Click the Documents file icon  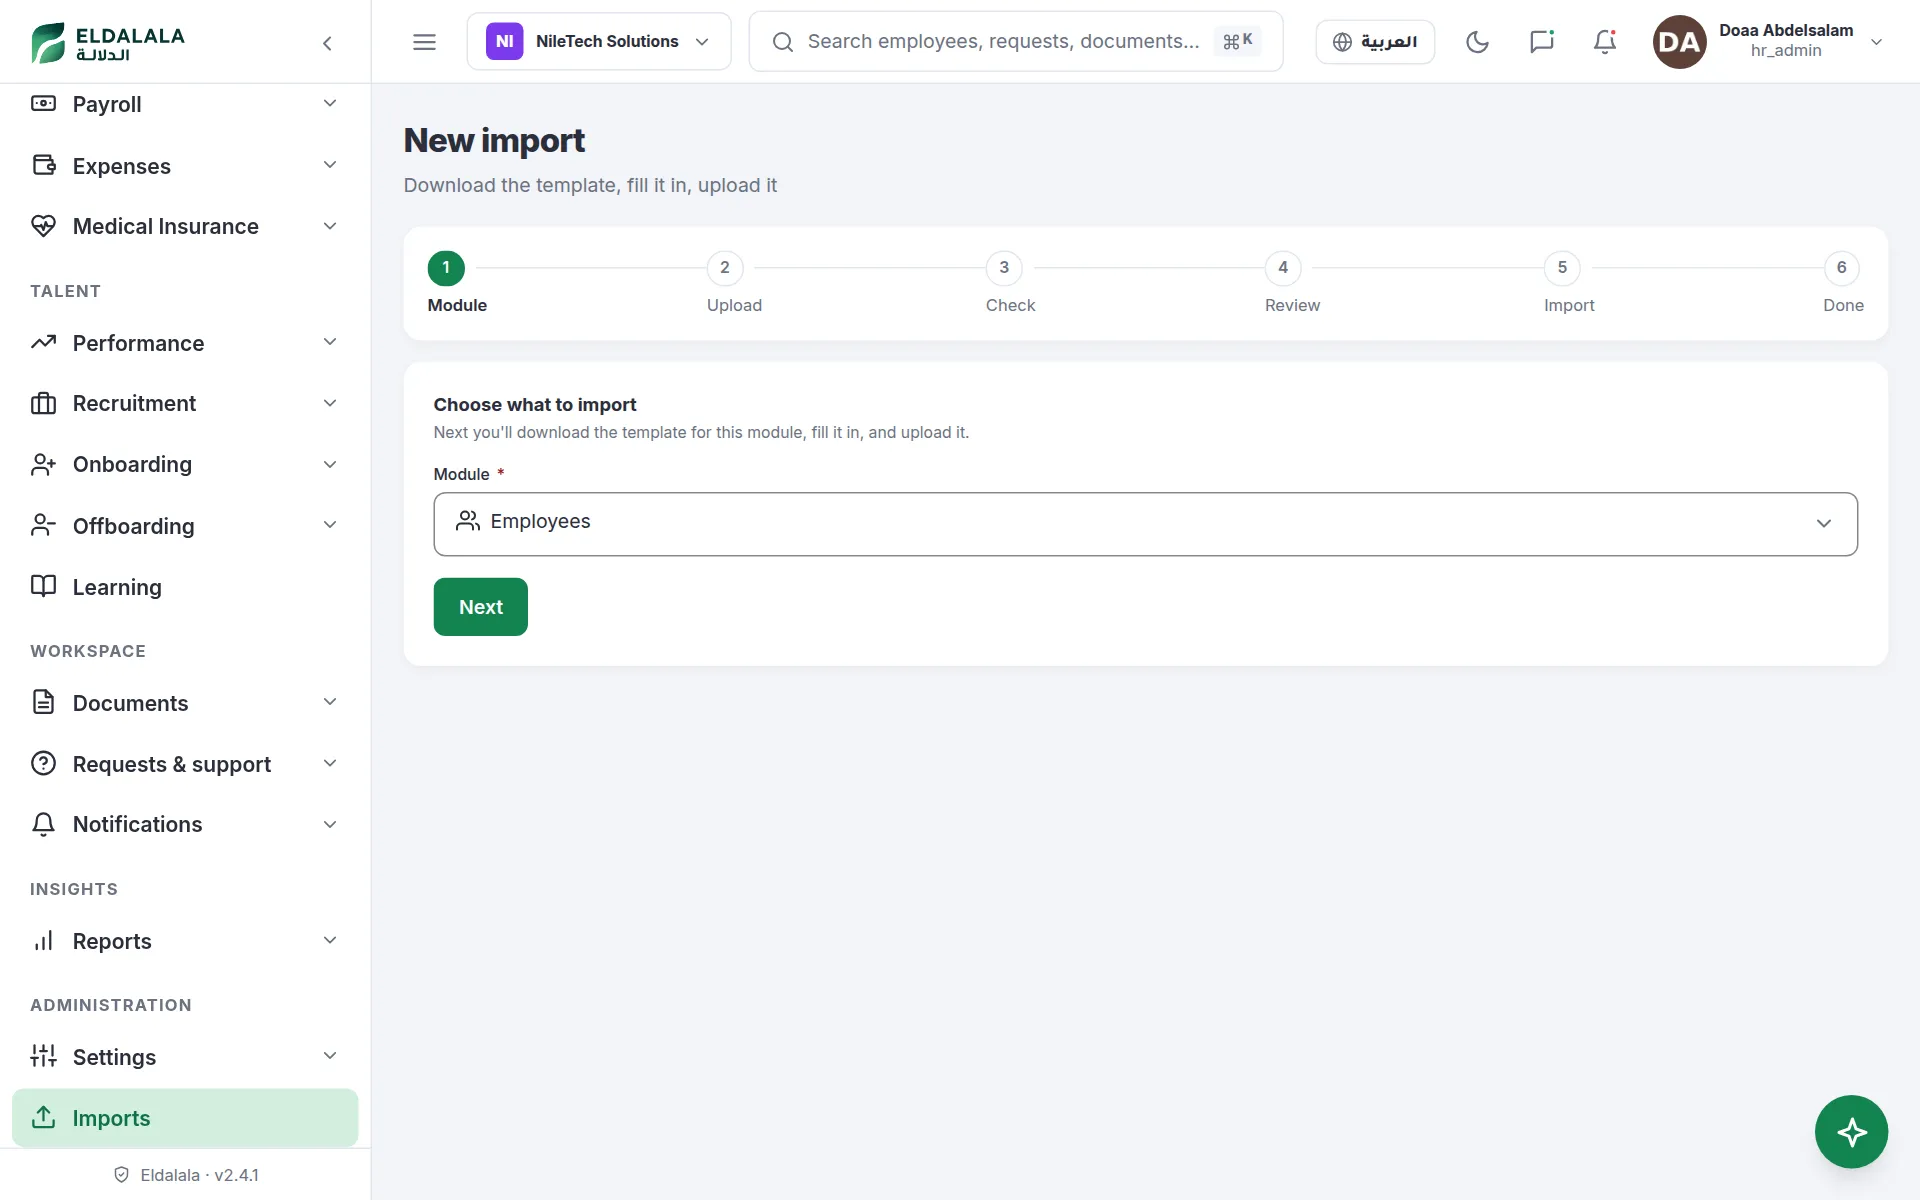tap(43, 702)
